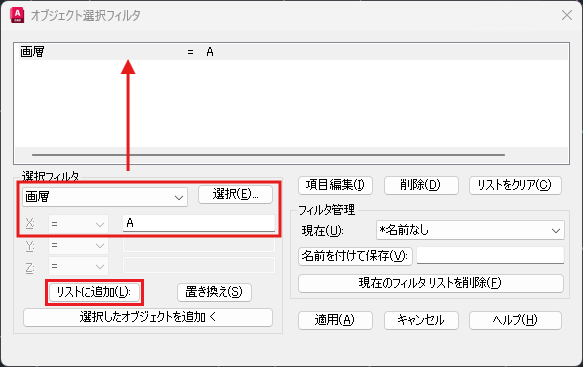Viewport: 583px width, 367px height.
Task: Expand the Y operator dropdown
Action: click(78, 245)
